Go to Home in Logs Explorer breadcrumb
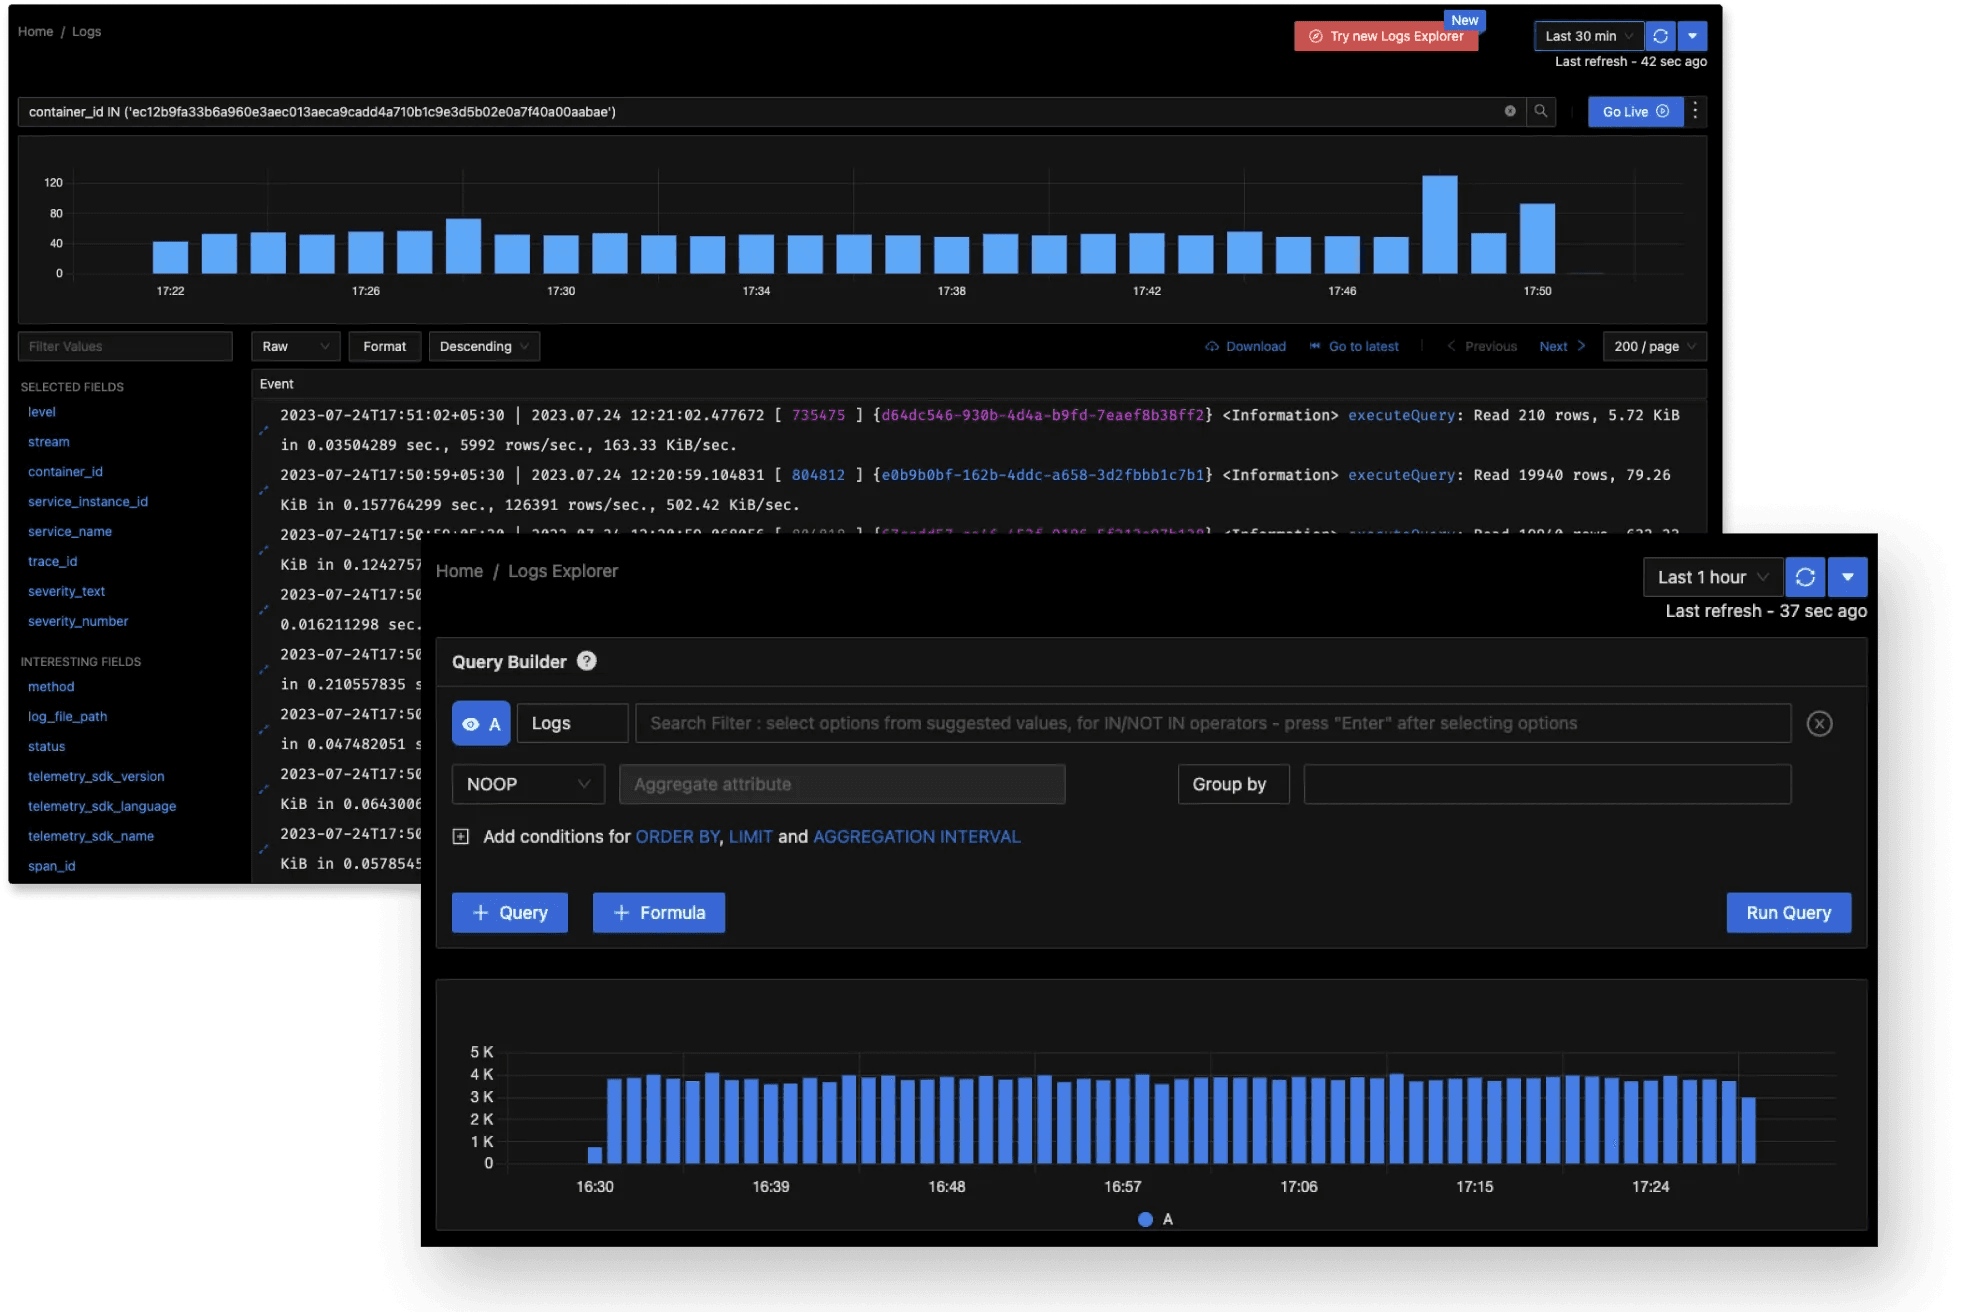This screenshot has width=1968, height=1312. (x=459, y=571)
